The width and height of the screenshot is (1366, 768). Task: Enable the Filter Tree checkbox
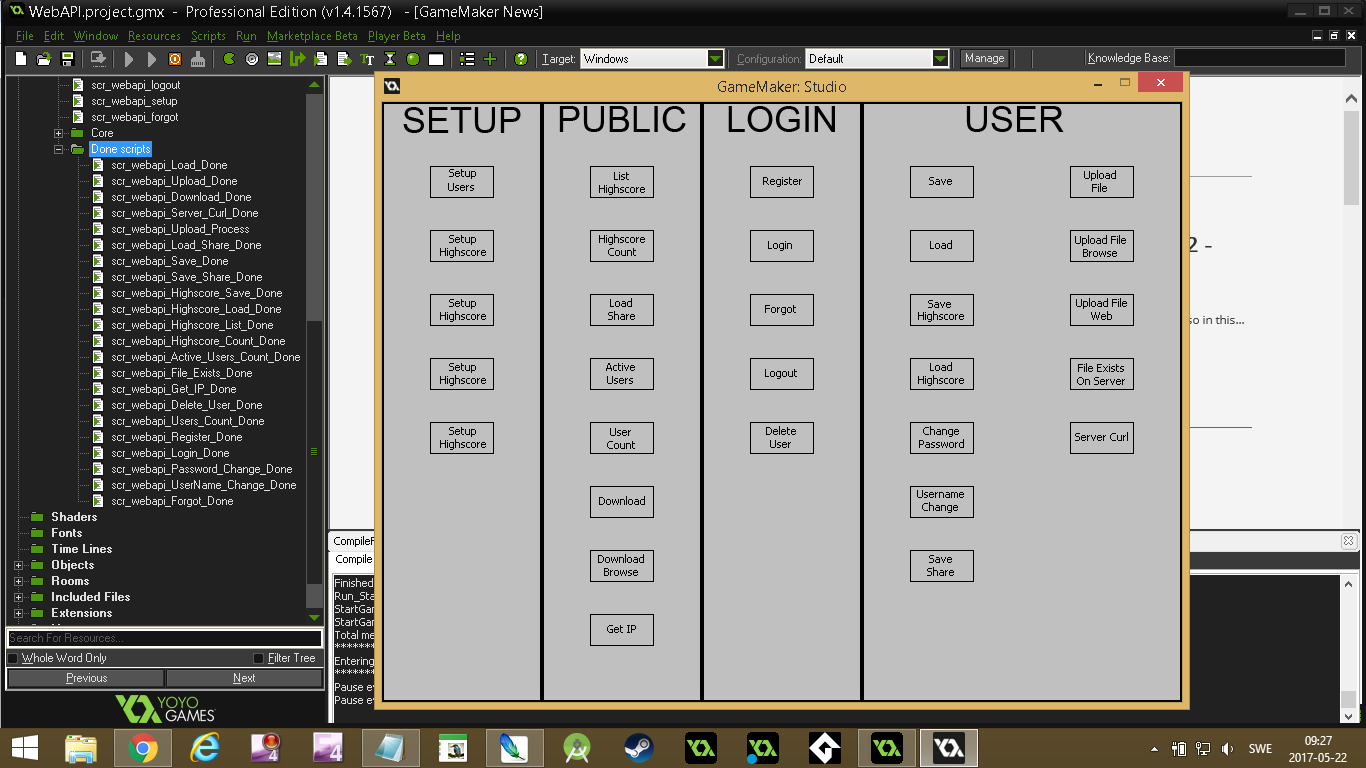click(x=259, y=658)
